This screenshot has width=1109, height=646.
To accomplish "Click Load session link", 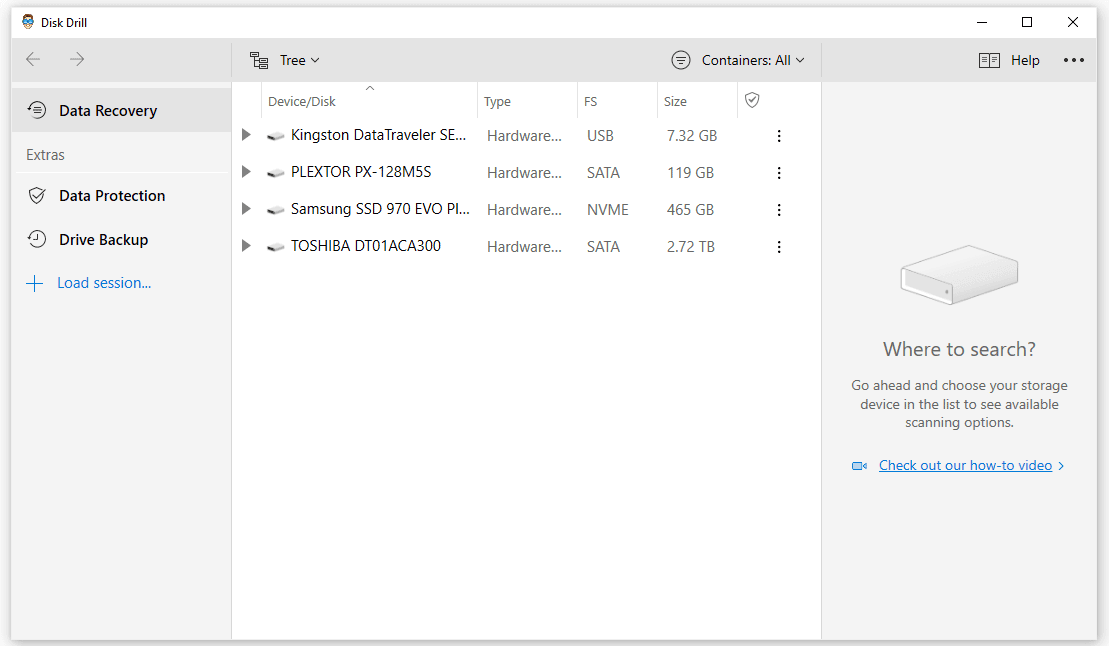I will coord(104,283).
